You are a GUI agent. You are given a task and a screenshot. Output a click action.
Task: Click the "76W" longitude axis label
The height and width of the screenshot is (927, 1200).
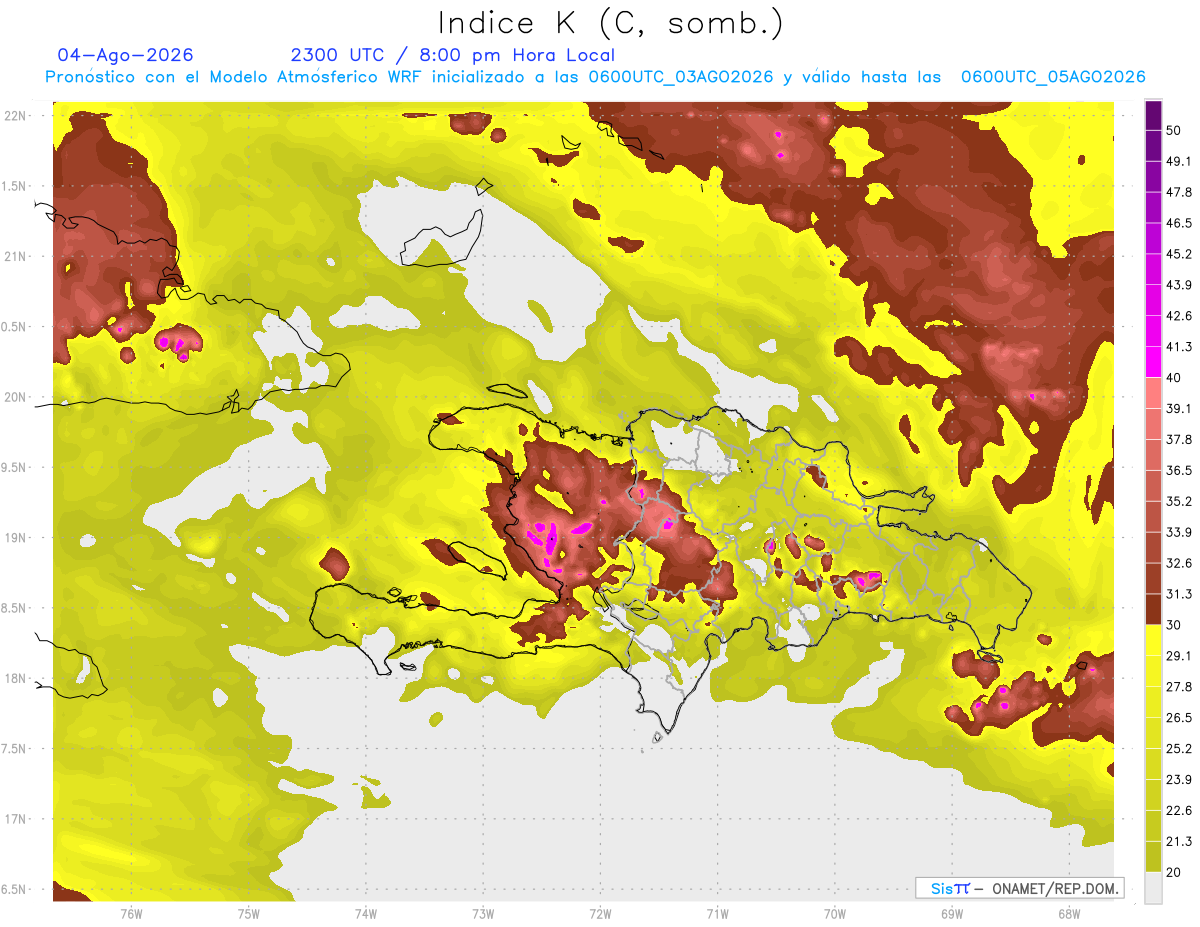[131, 914]
